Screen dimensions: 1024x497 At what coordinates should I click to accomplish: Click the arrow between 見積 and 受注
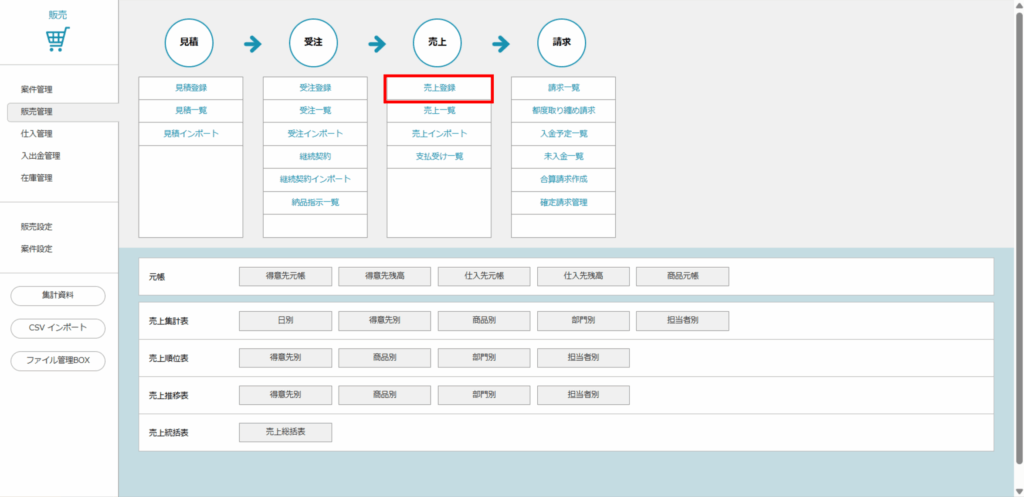[252, 44]
